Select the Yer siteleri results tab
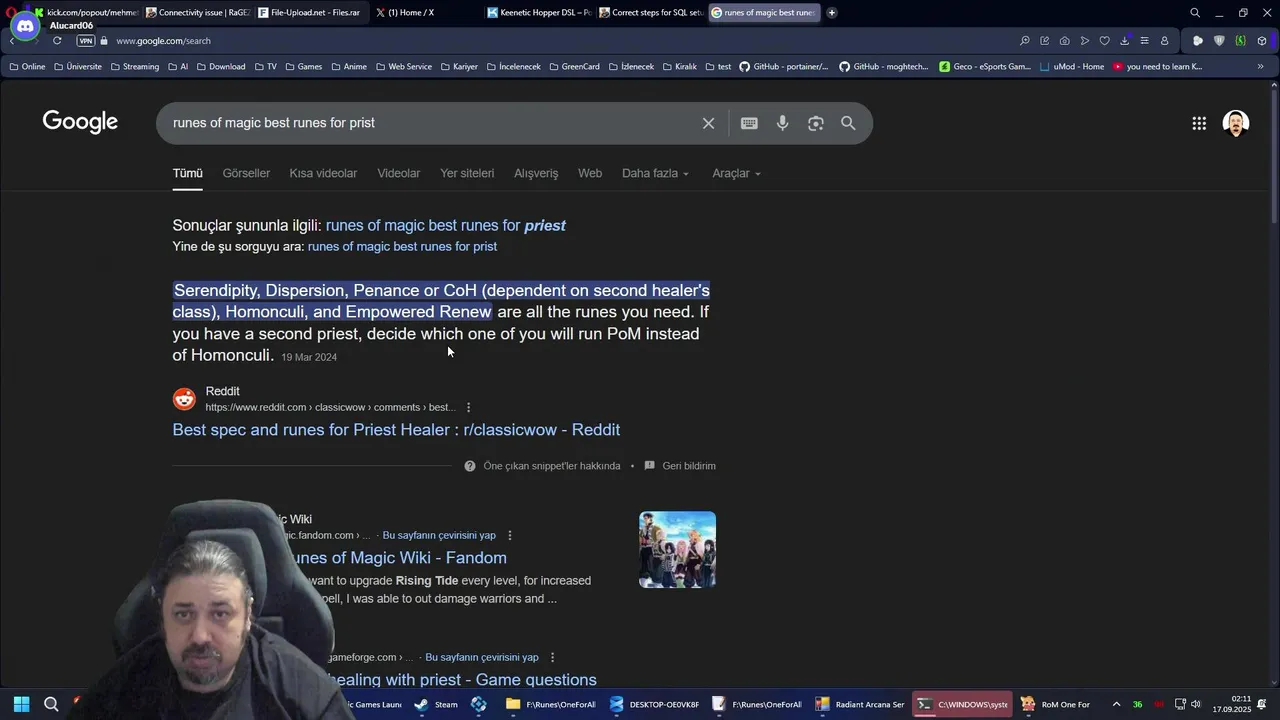This screenshot has width=1280, height=720. point(467,173)
